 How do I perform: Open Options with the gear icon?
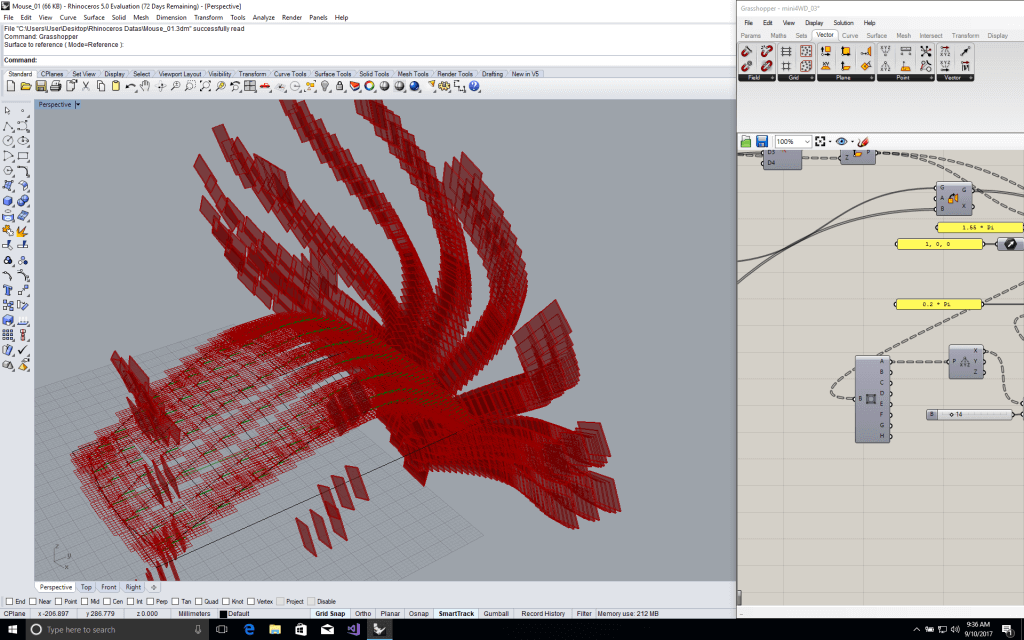(x=444, y=86)
